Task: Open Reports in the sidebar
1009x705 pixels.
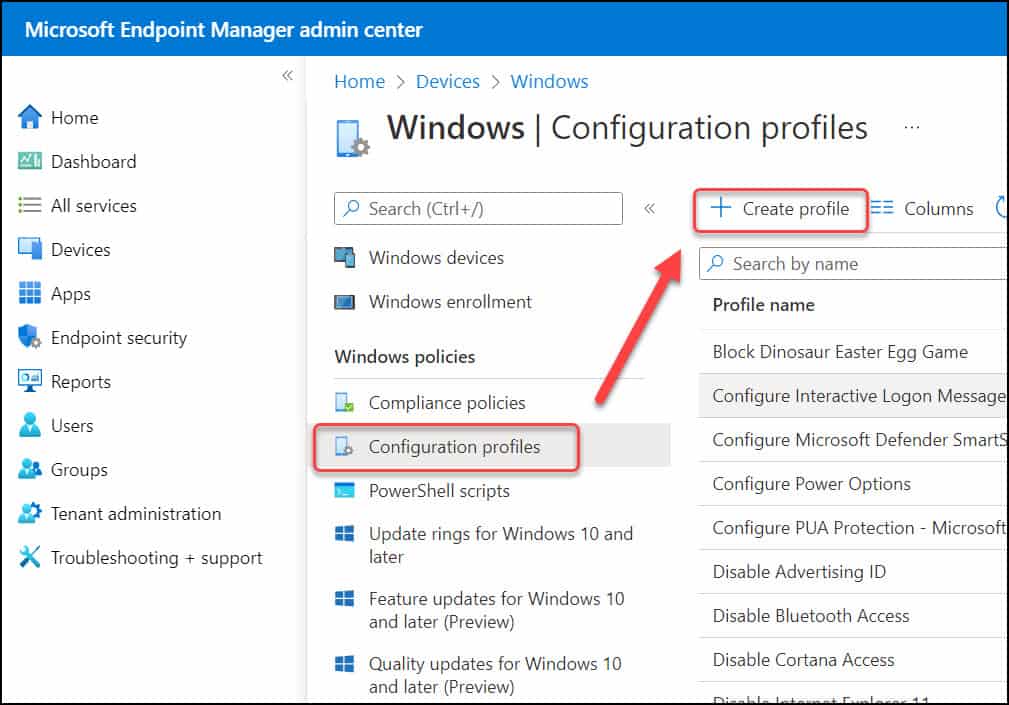Action: tap(81, 382)
